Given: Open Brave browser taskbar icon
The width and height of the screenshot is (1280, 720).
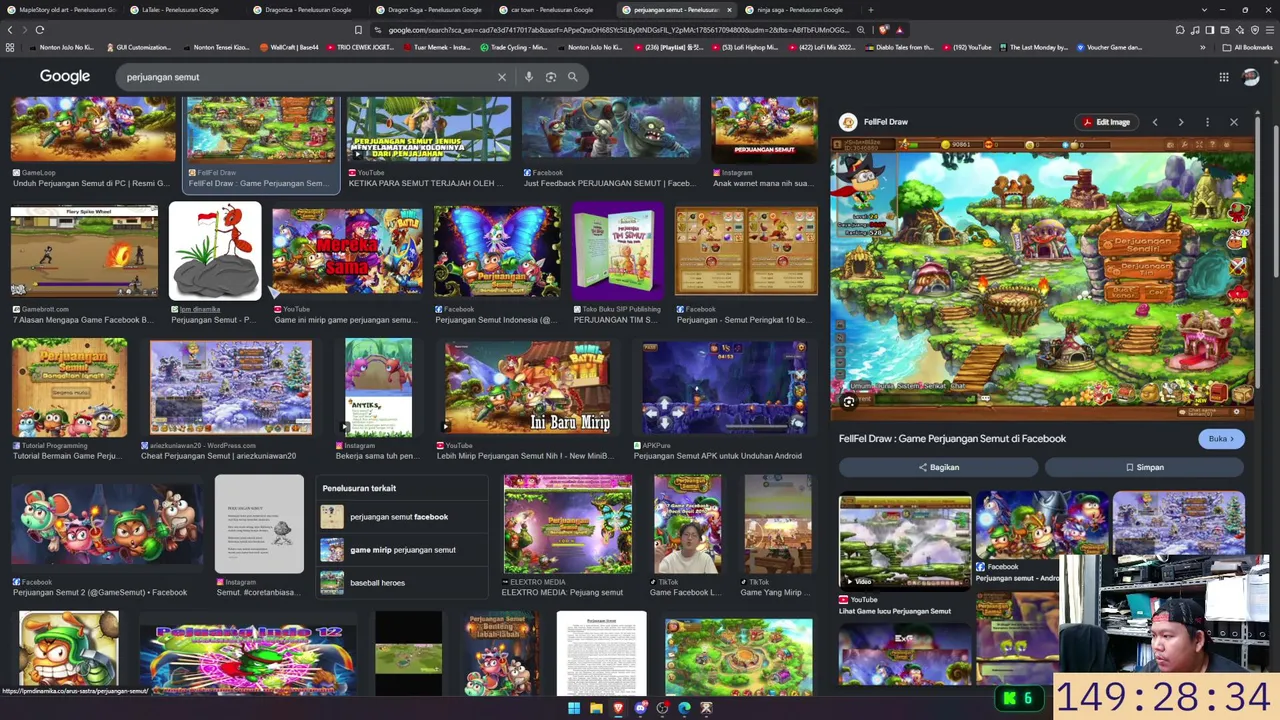Looking at the screenshot, I should coord(618,708).
